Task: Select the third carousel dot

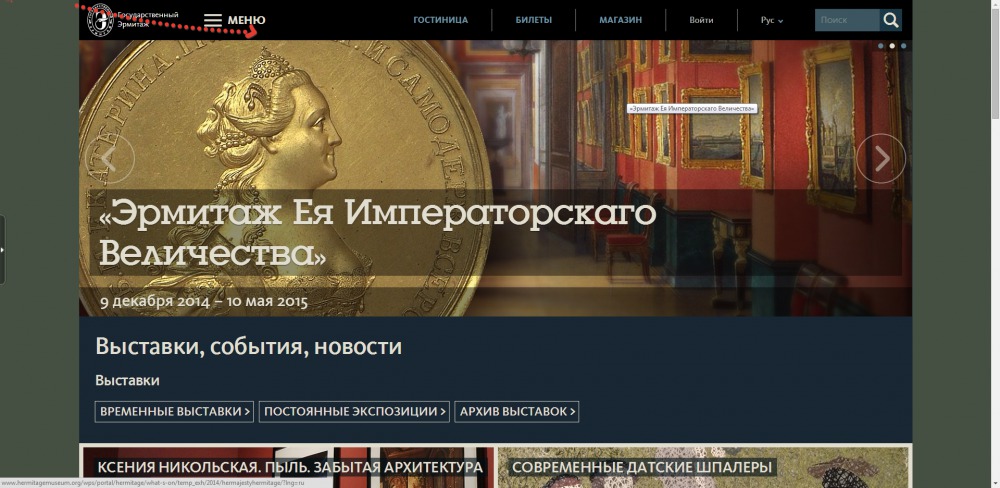Action: click(x=903, y=46)
